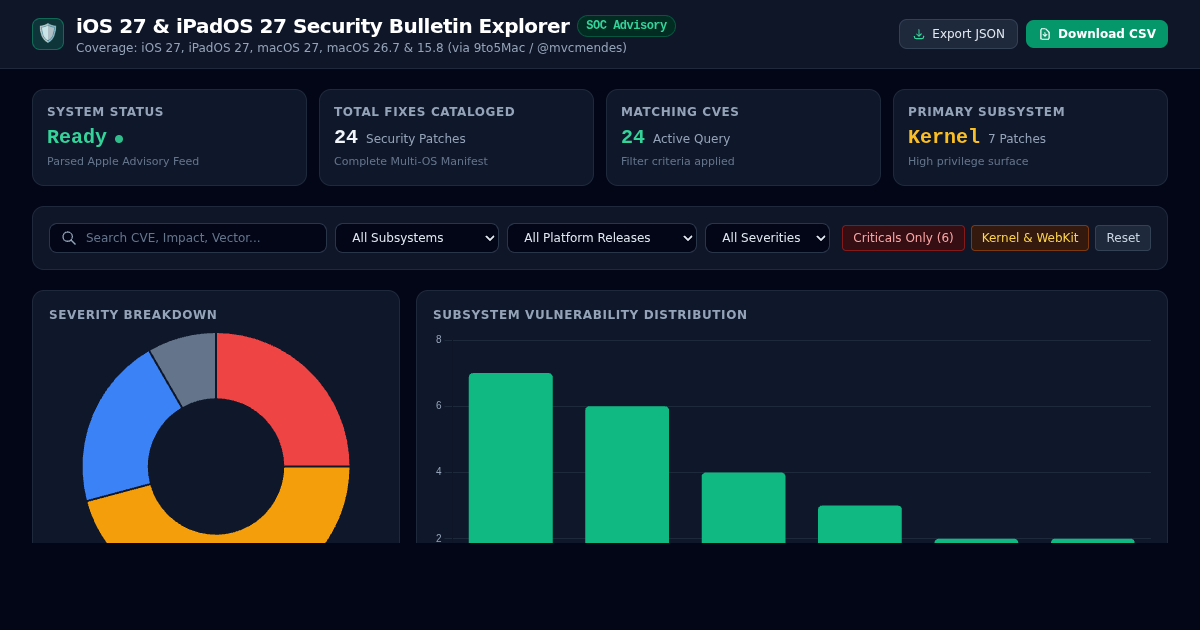Viewport: 1200px width, 630px height.
Task: Click the shield logo icon
Action: pos(48,34)
